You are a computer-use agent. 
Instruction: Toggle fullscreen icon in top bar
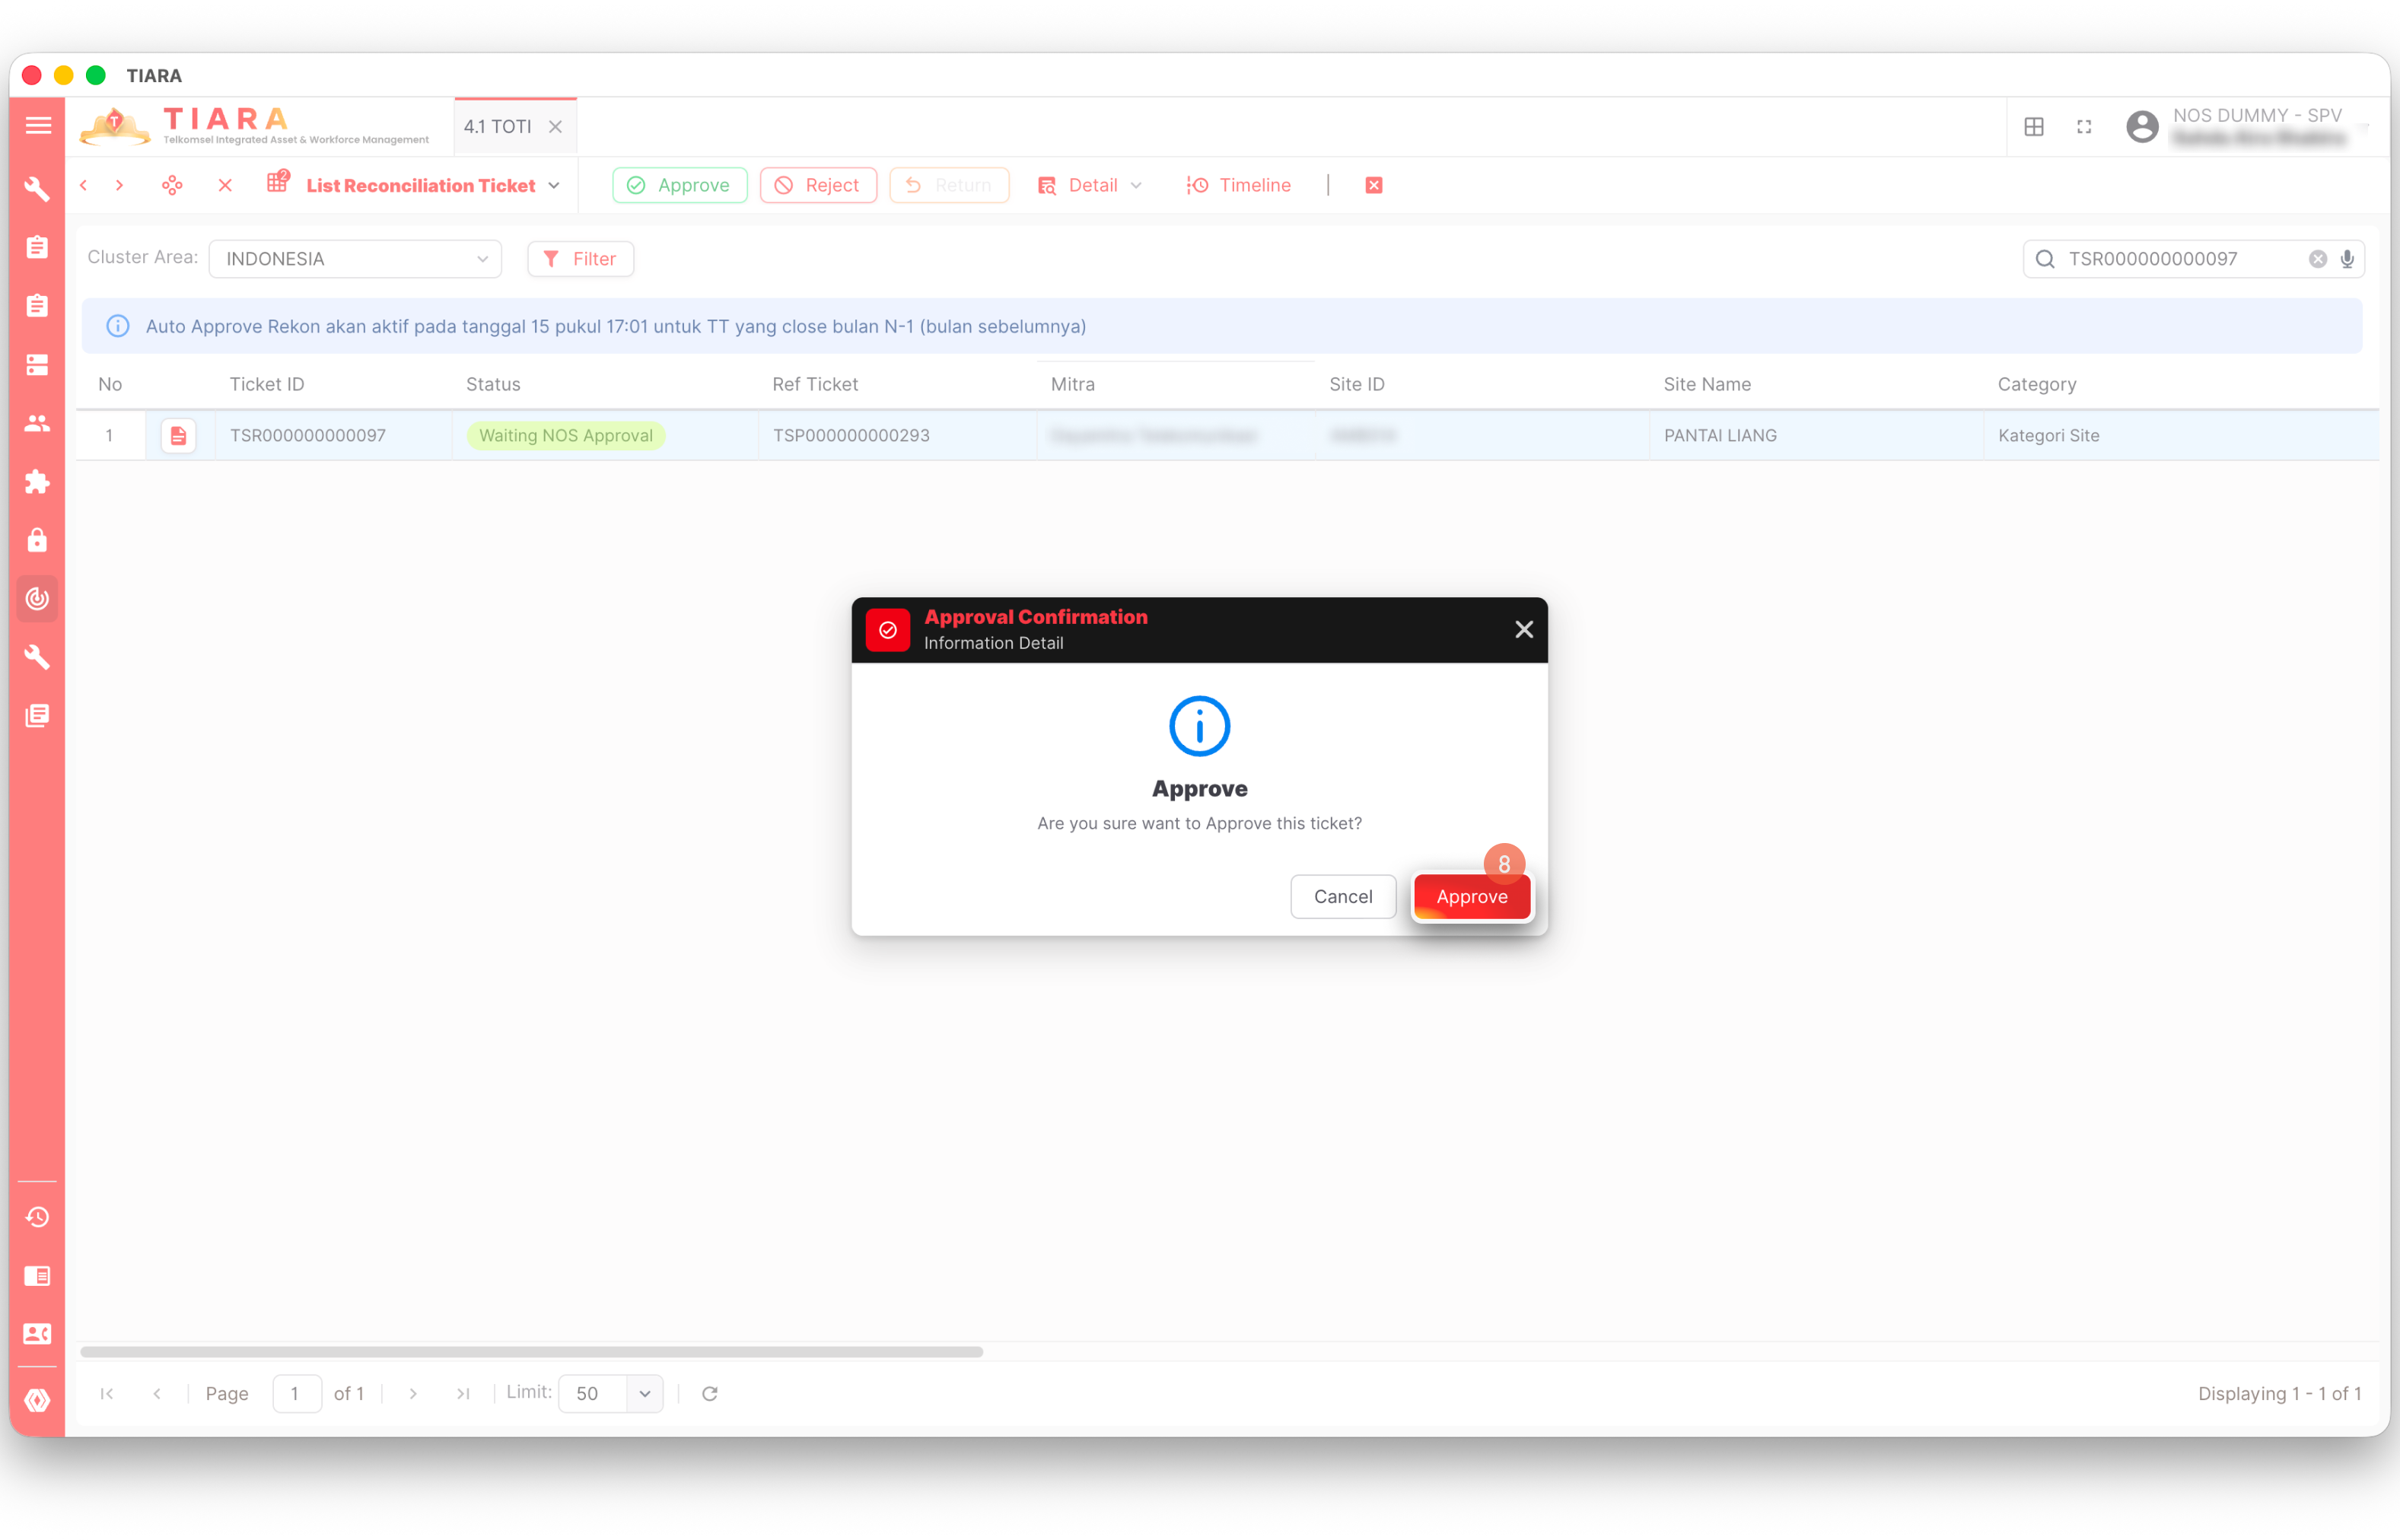2084,127
